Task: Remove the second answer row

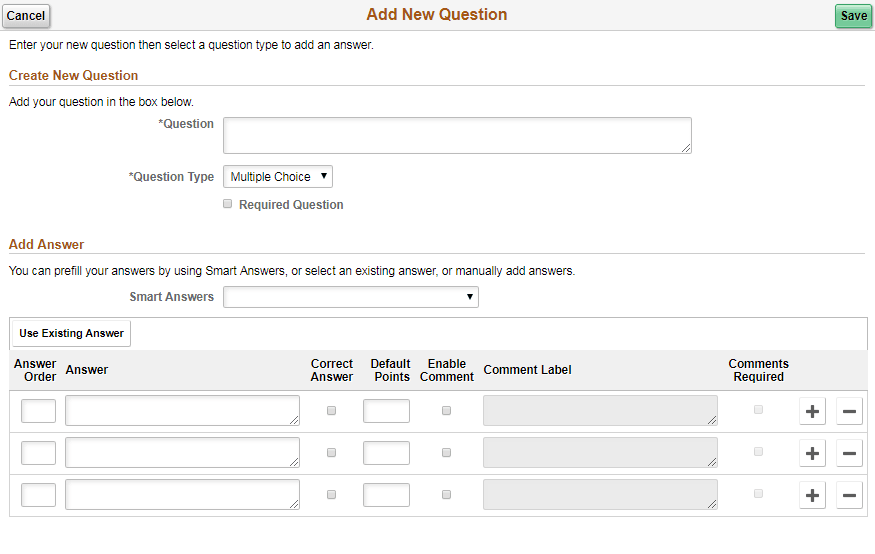Action: click(849, 453)
